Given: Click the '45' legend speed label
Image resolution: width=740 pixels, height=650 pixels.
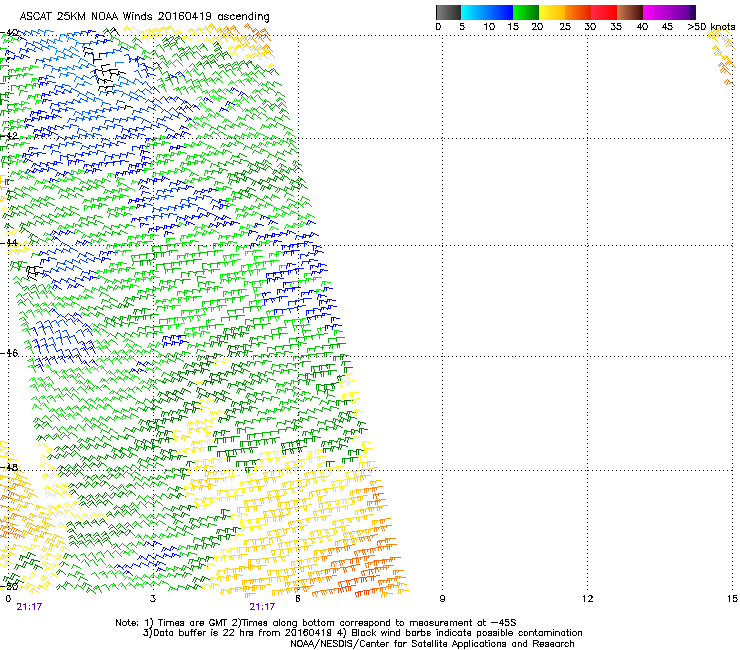Looking at the screenshot, I should (x=667, y=27).
